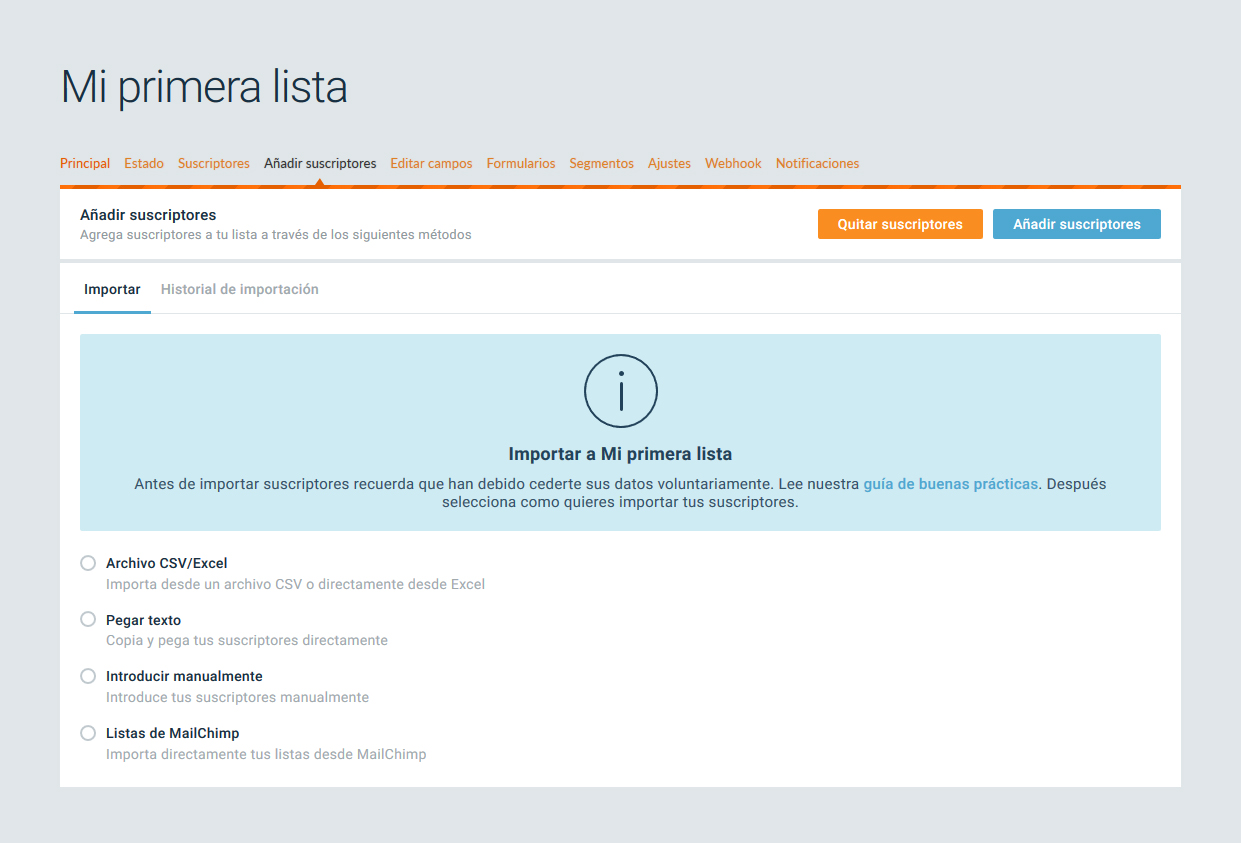Select the Pegar texto radio option

pyautogui.click(x=88, y=620)
